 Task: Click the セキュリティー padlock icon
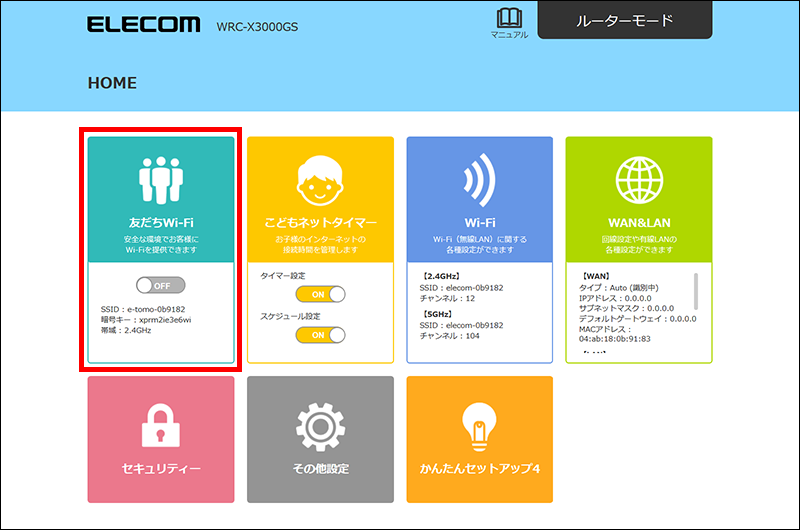pyautogui.click(x=161, y=425)
